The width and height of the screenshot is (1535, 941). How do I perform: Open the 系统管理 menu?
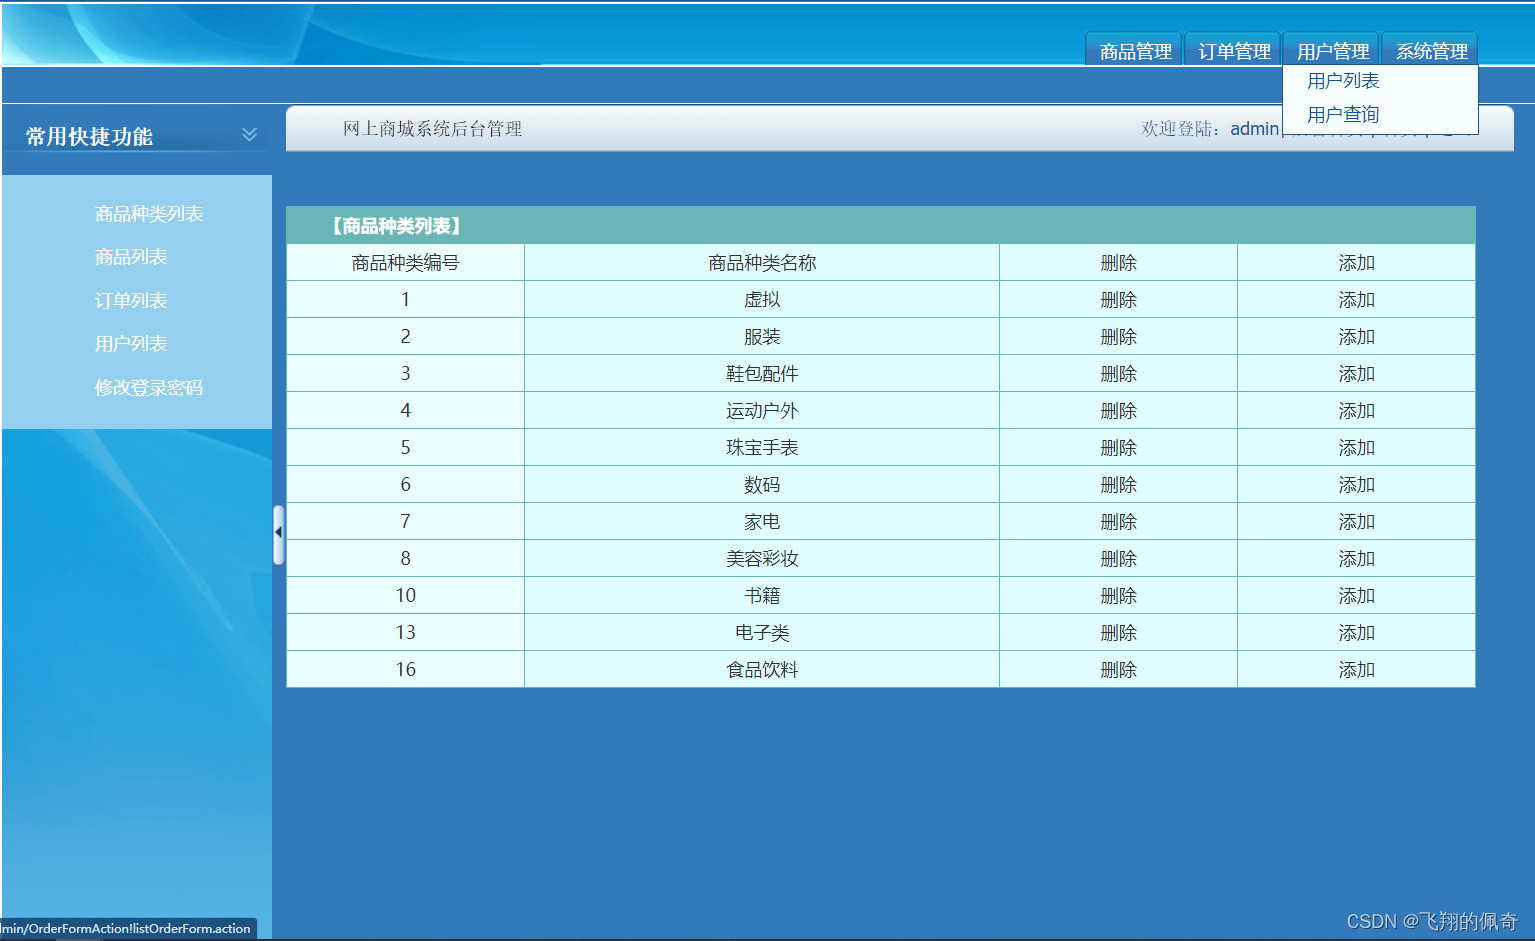[1430, 49]
